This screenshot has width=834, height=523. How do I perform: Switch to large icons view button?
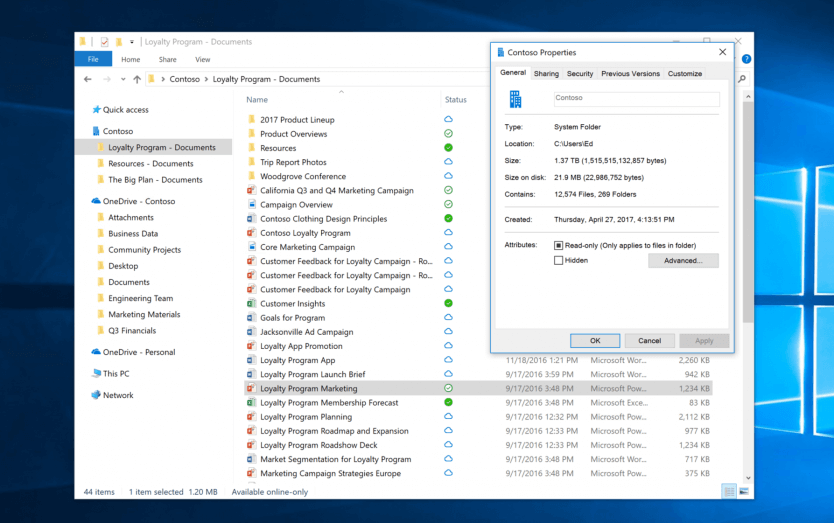[744, 492]
